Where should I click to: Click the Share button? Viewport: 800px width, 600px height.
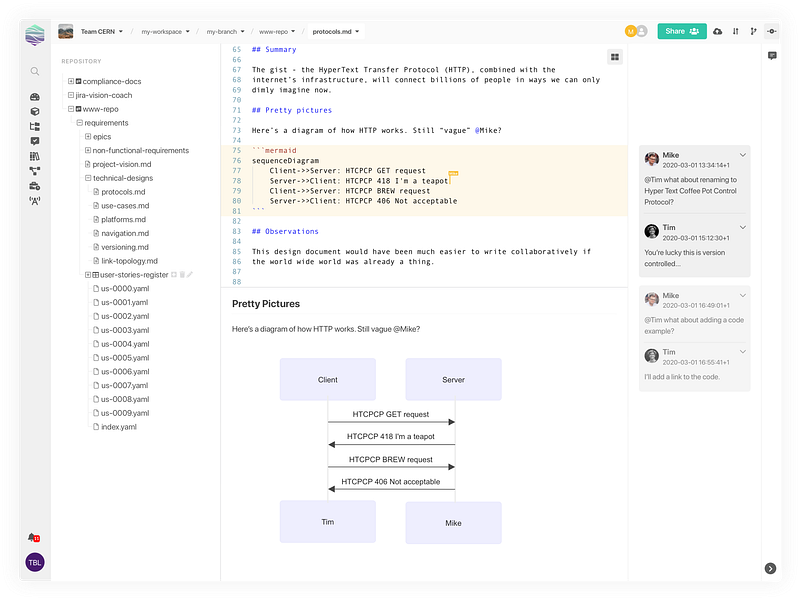point(682,32)
